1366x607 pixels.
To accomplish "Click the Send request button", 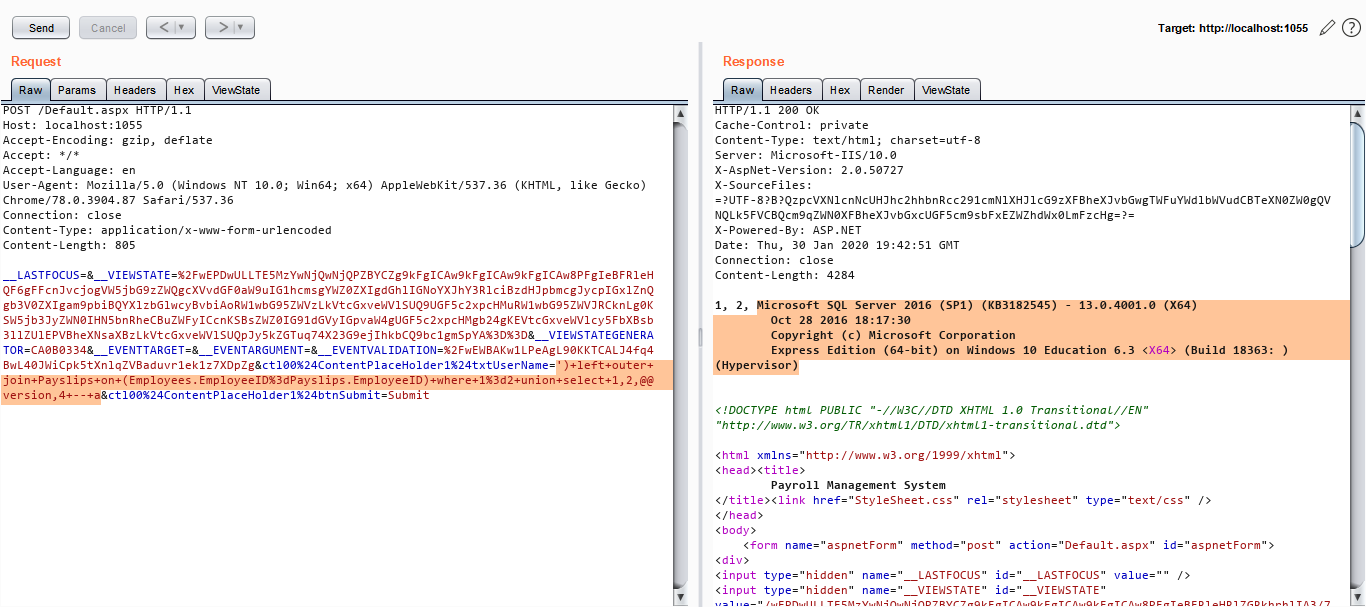I will [x=41, y=28].
